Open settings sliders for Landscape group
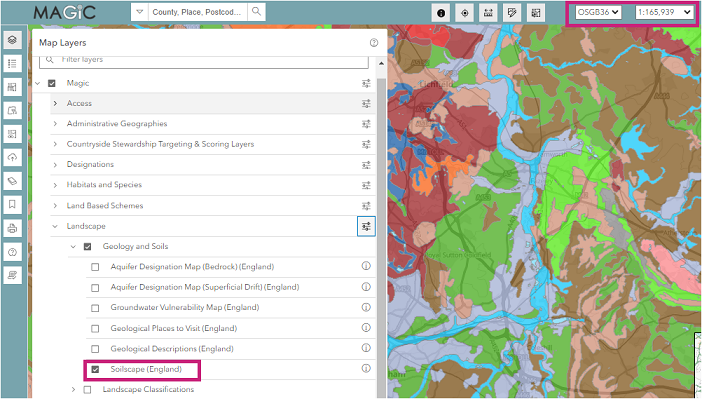Image resolution: width=702 pixels, height=399 pixels. click(366, 226)
